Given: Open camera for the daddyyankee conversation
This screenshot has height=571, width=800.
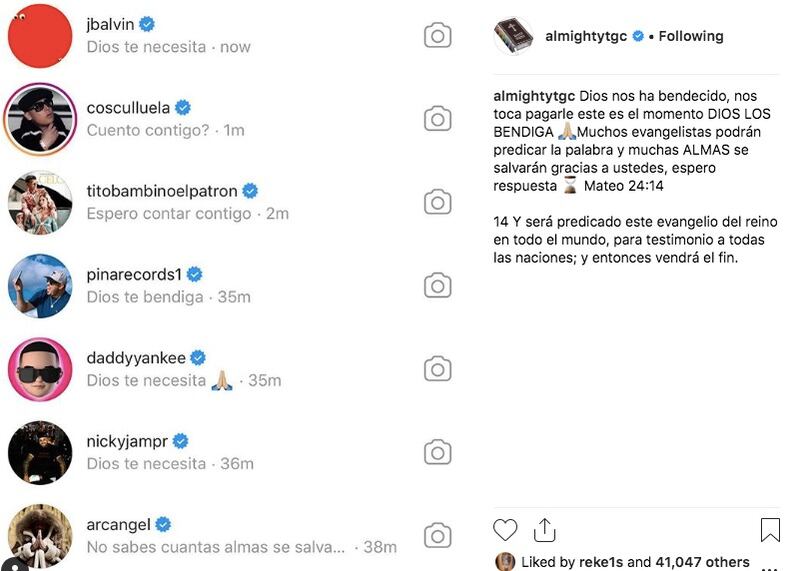Looking at the screenshot, I should click(437, 369).
